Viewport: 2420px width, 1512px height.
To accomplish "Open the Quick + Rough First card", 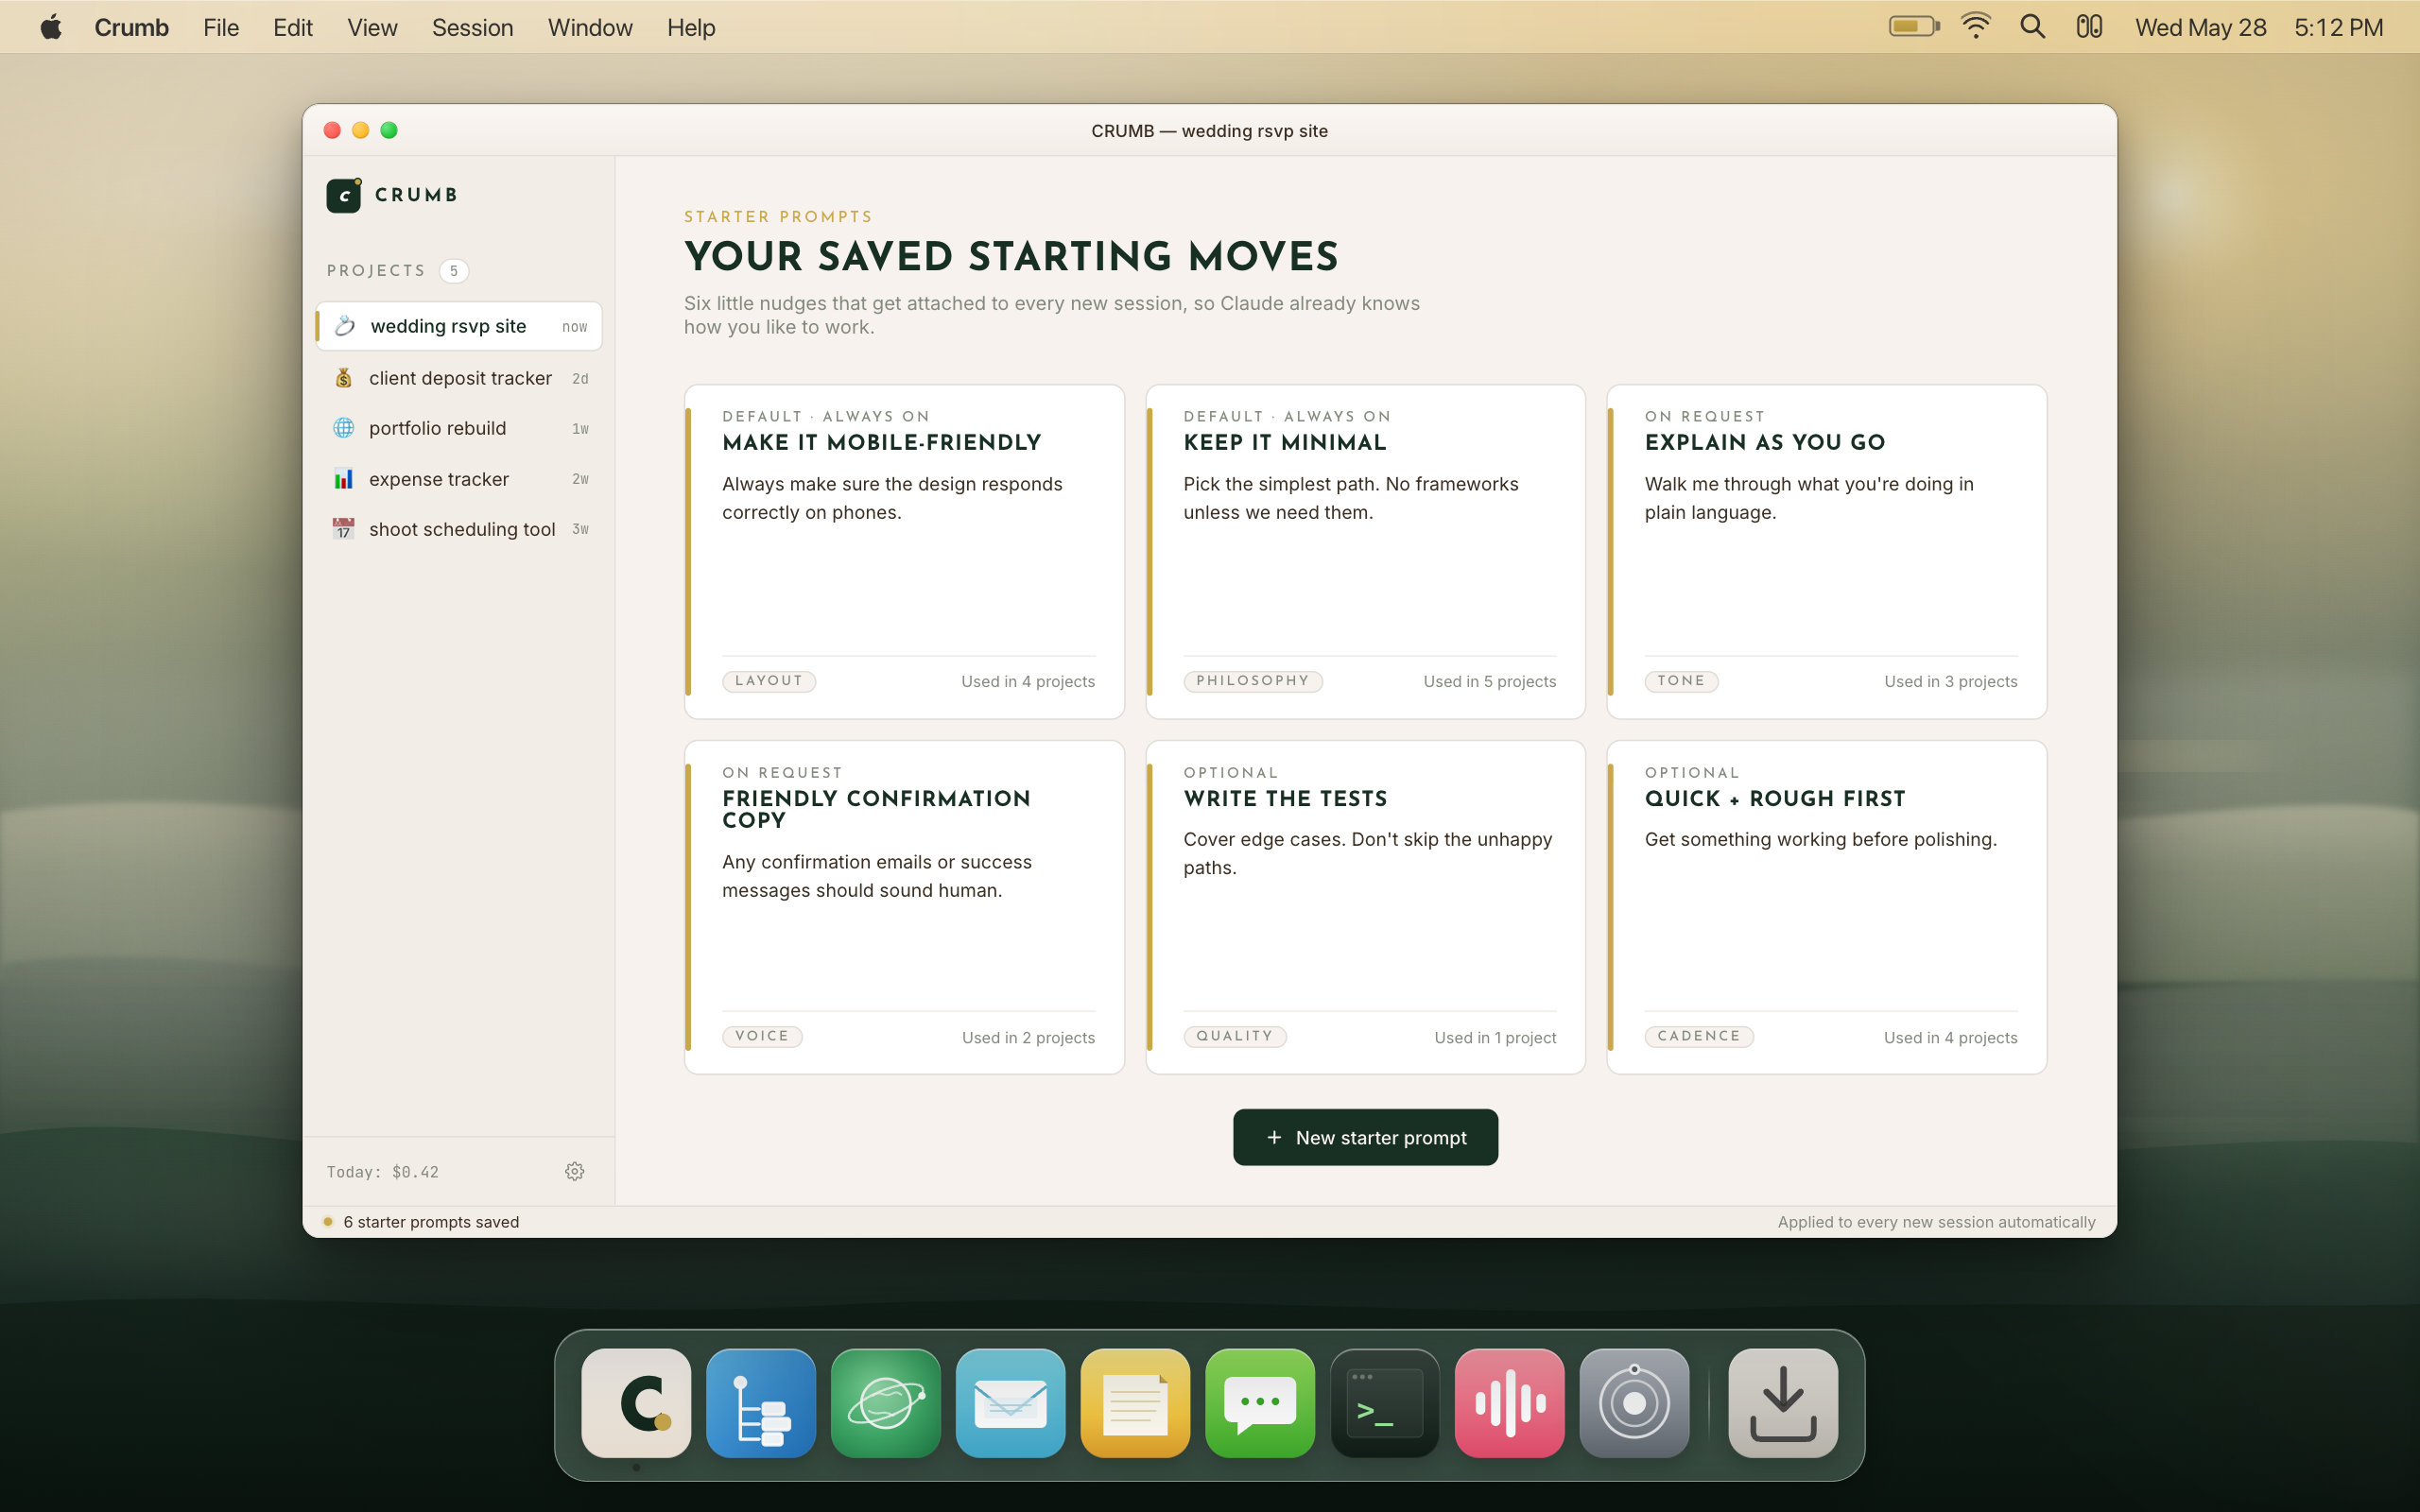I will [x=1826, y=907].
